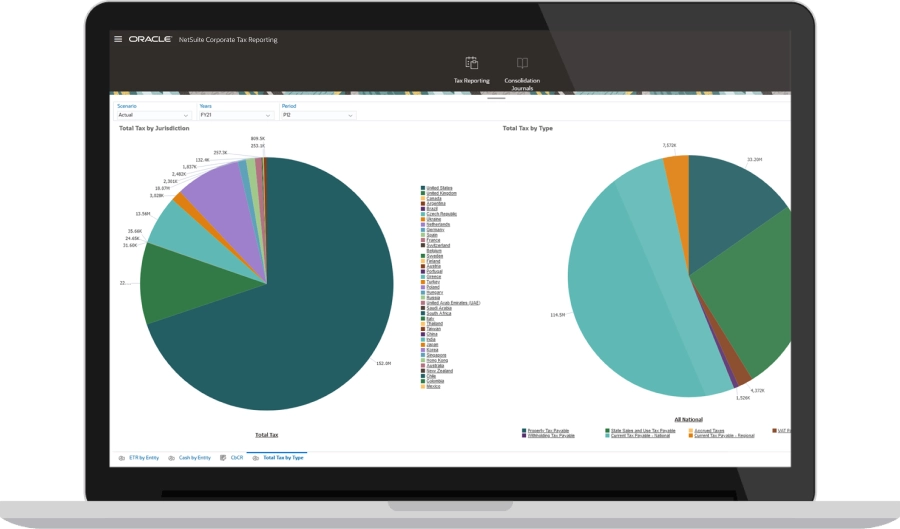Click the CbCR tab icon
Screen dimensions: 900x529
point(223,457)
